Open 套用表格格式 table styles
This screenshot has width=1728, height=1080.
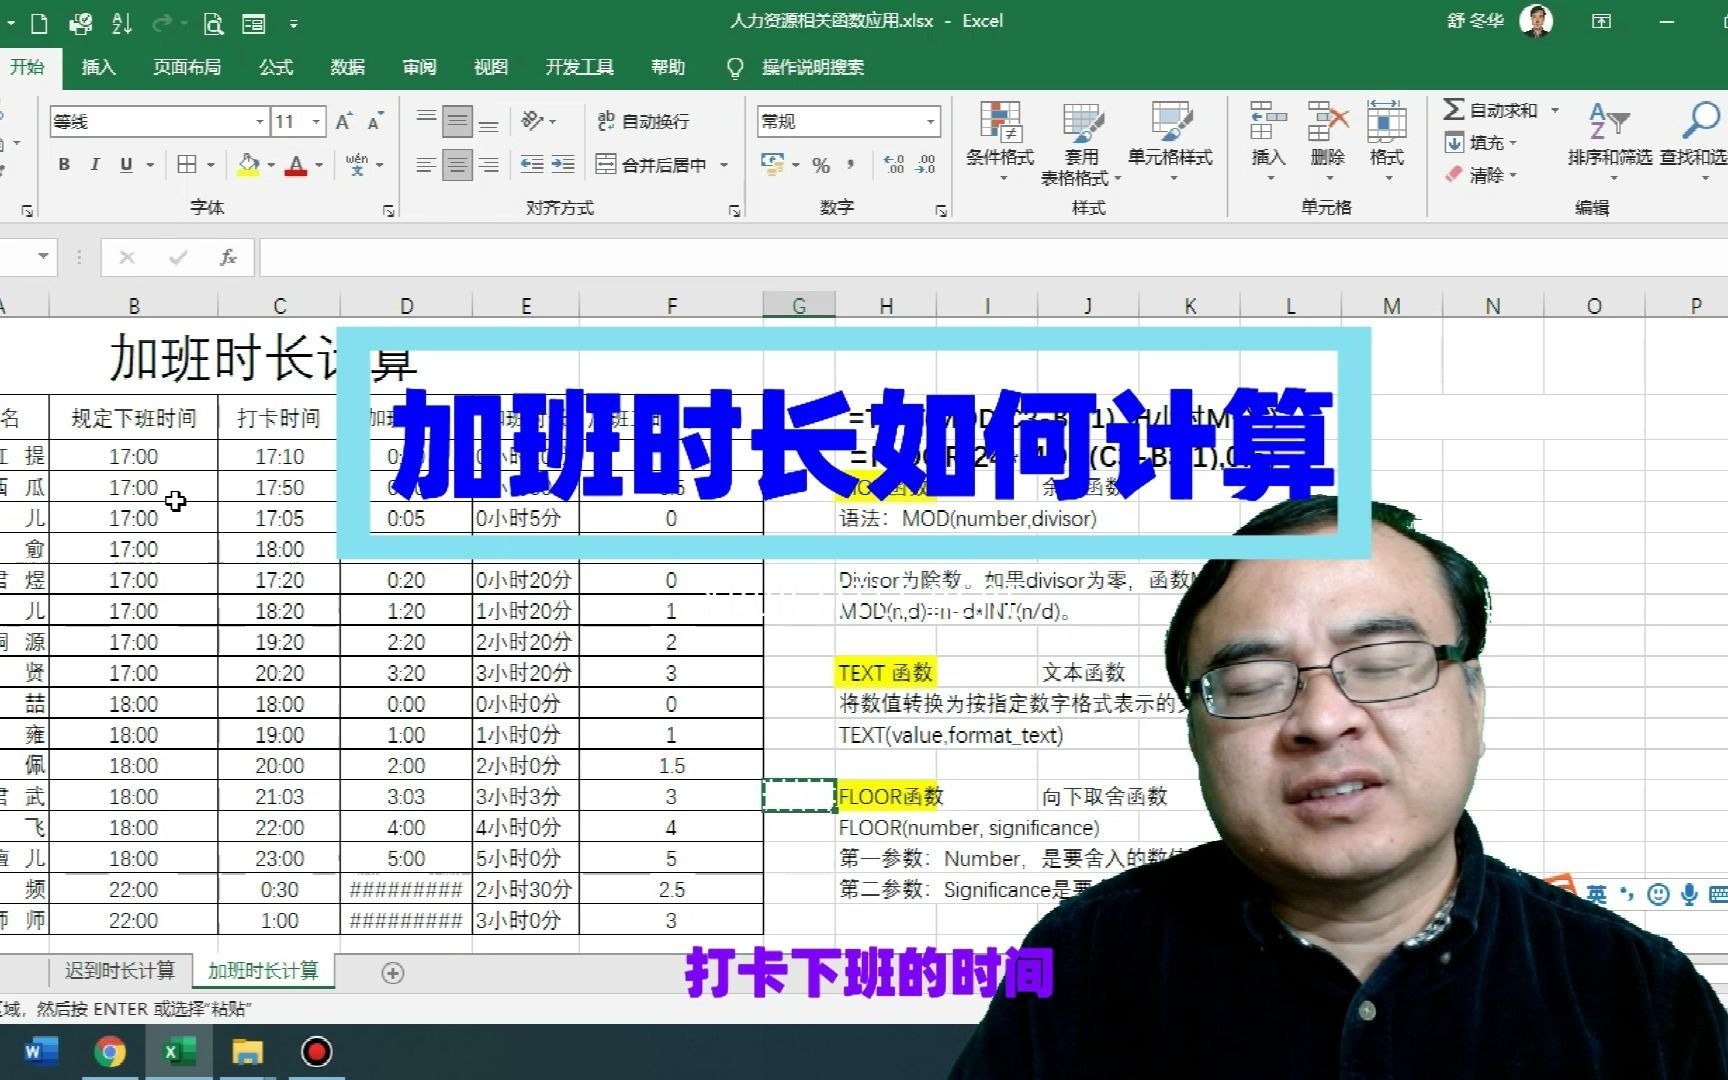[x=1081, y=143]
